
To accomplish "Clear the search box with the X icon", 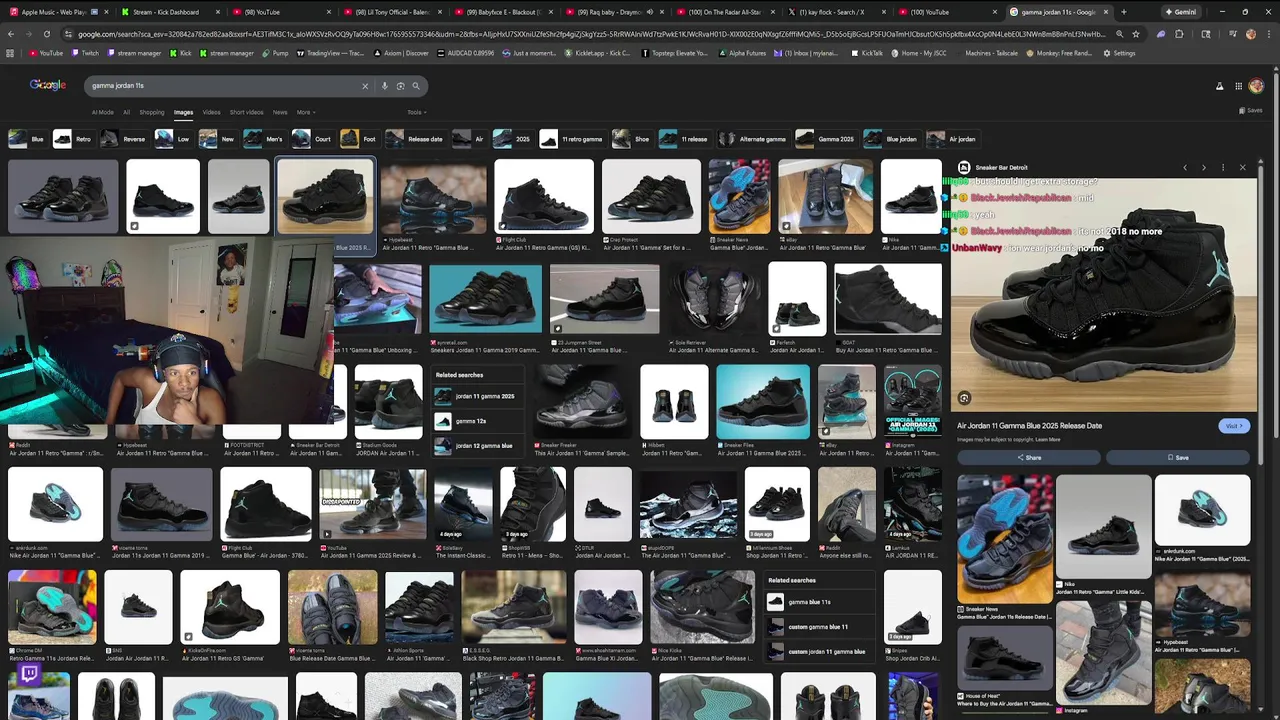I will coord(365,86).
